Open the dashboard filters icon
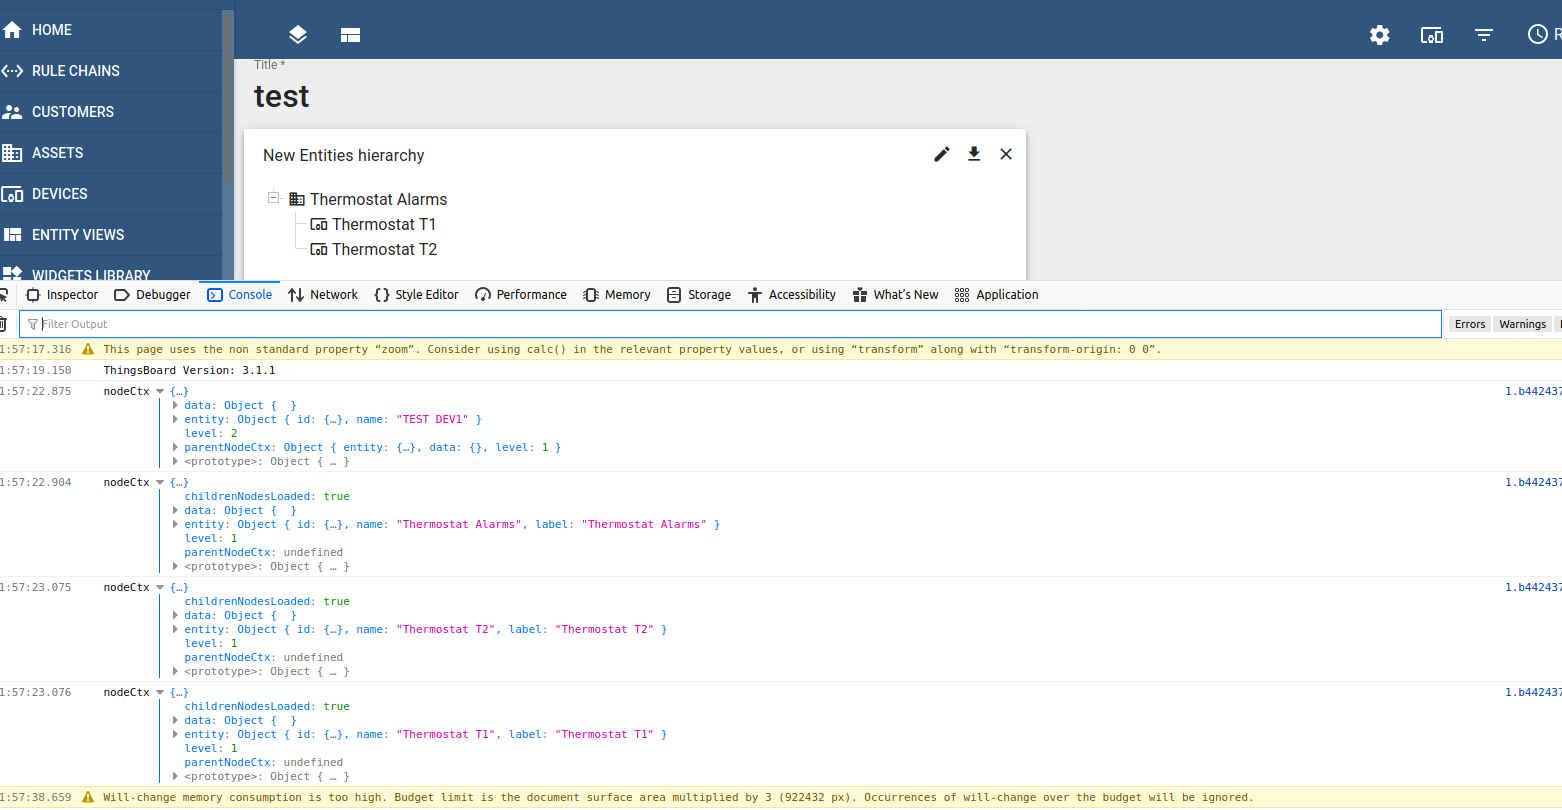The height and width of the screenshot is (810, 1562). pyautogui.click(x=1484, y=34)
